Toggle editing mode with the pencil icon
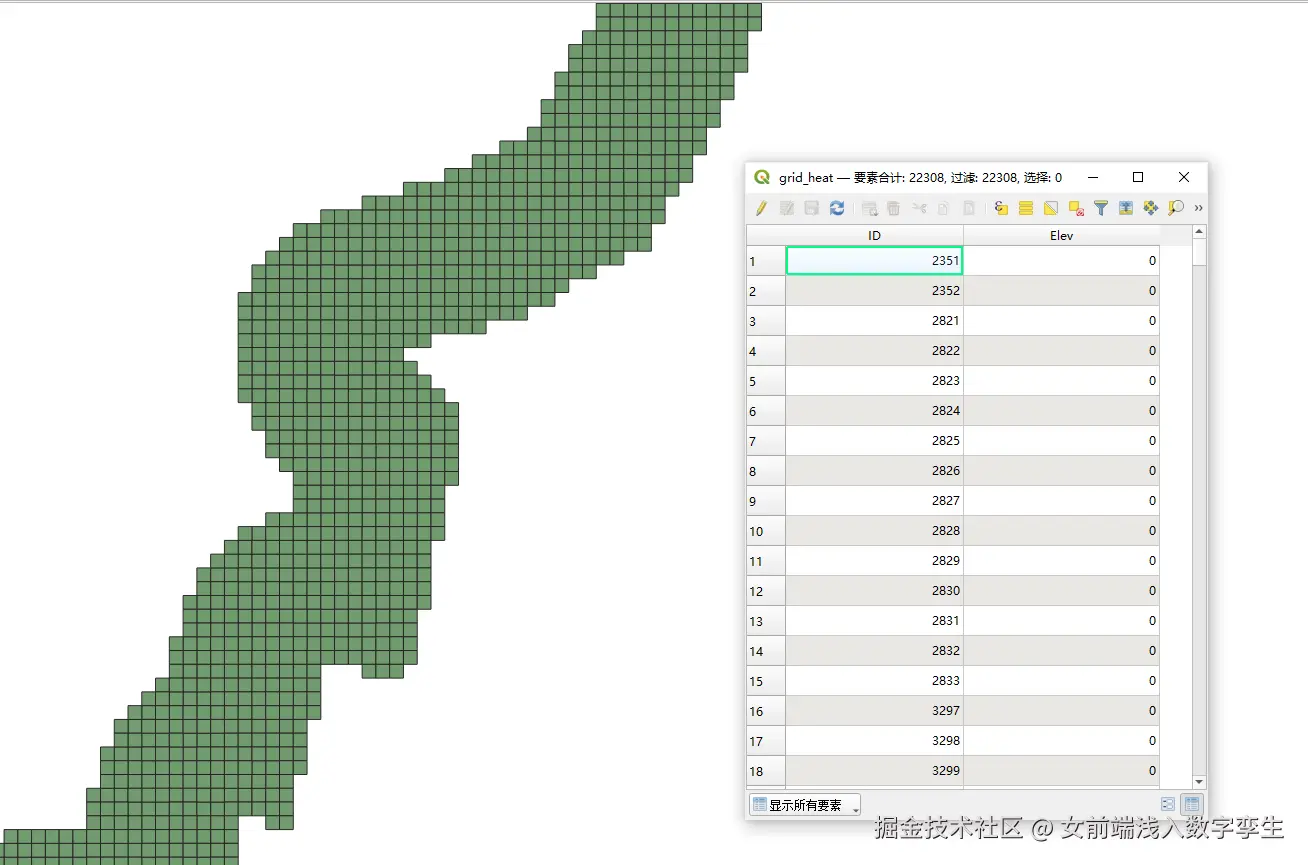 (760, 208)
